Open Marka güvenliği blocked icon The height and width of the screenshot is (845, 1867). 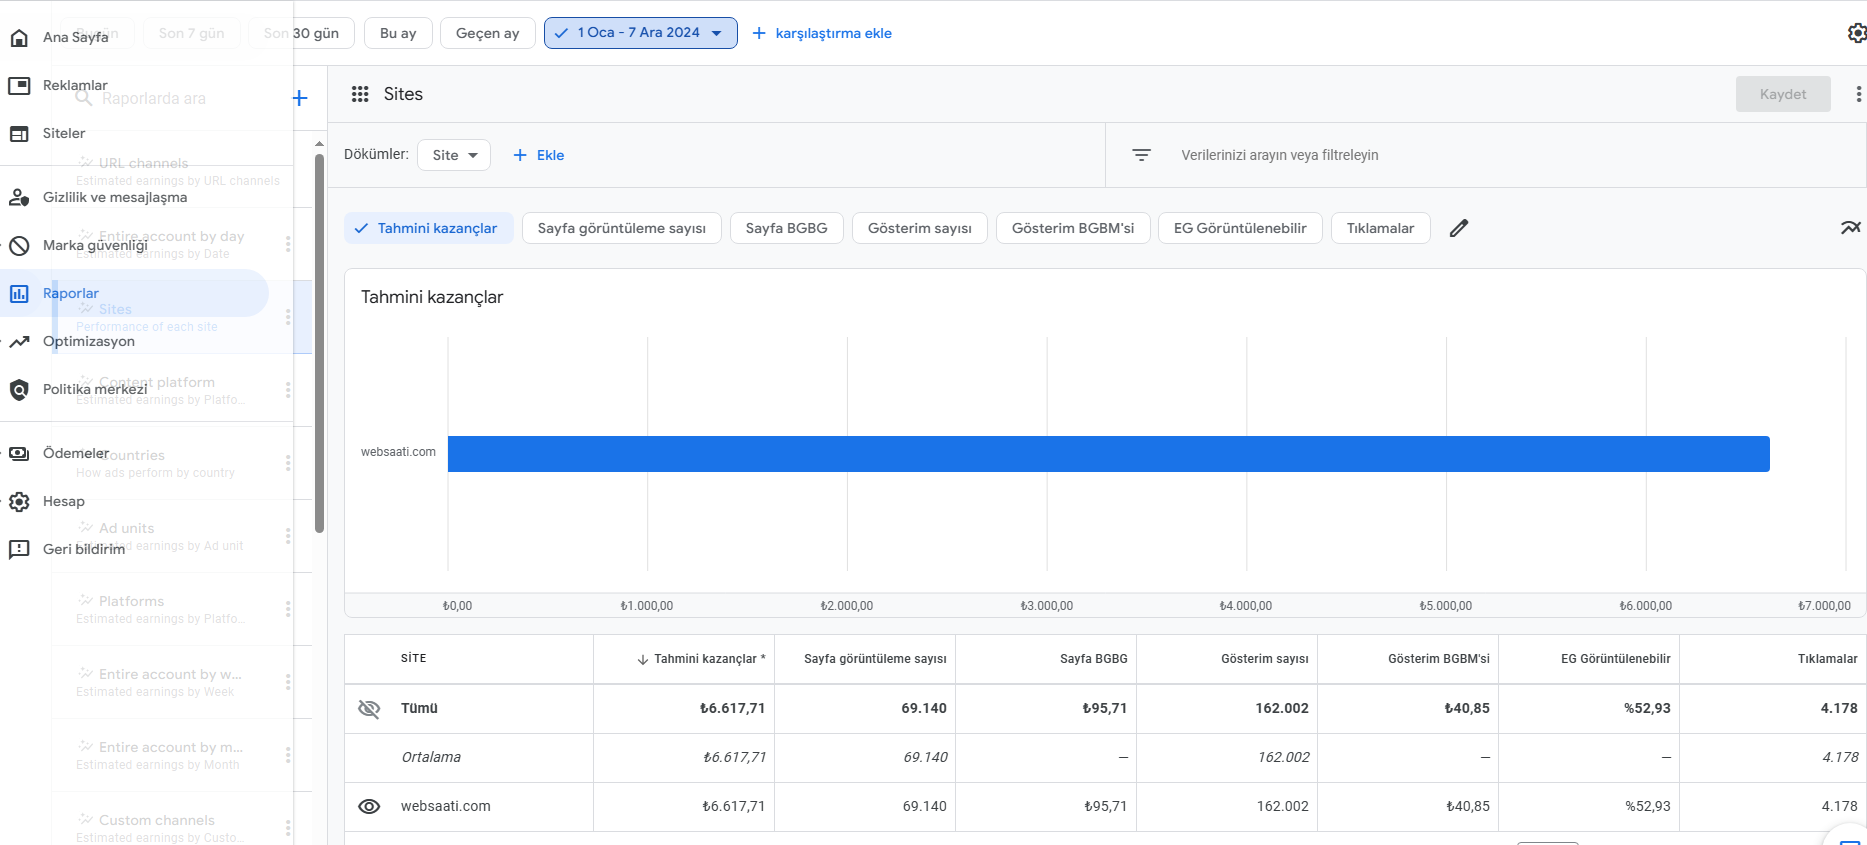(x=19, y=246)
